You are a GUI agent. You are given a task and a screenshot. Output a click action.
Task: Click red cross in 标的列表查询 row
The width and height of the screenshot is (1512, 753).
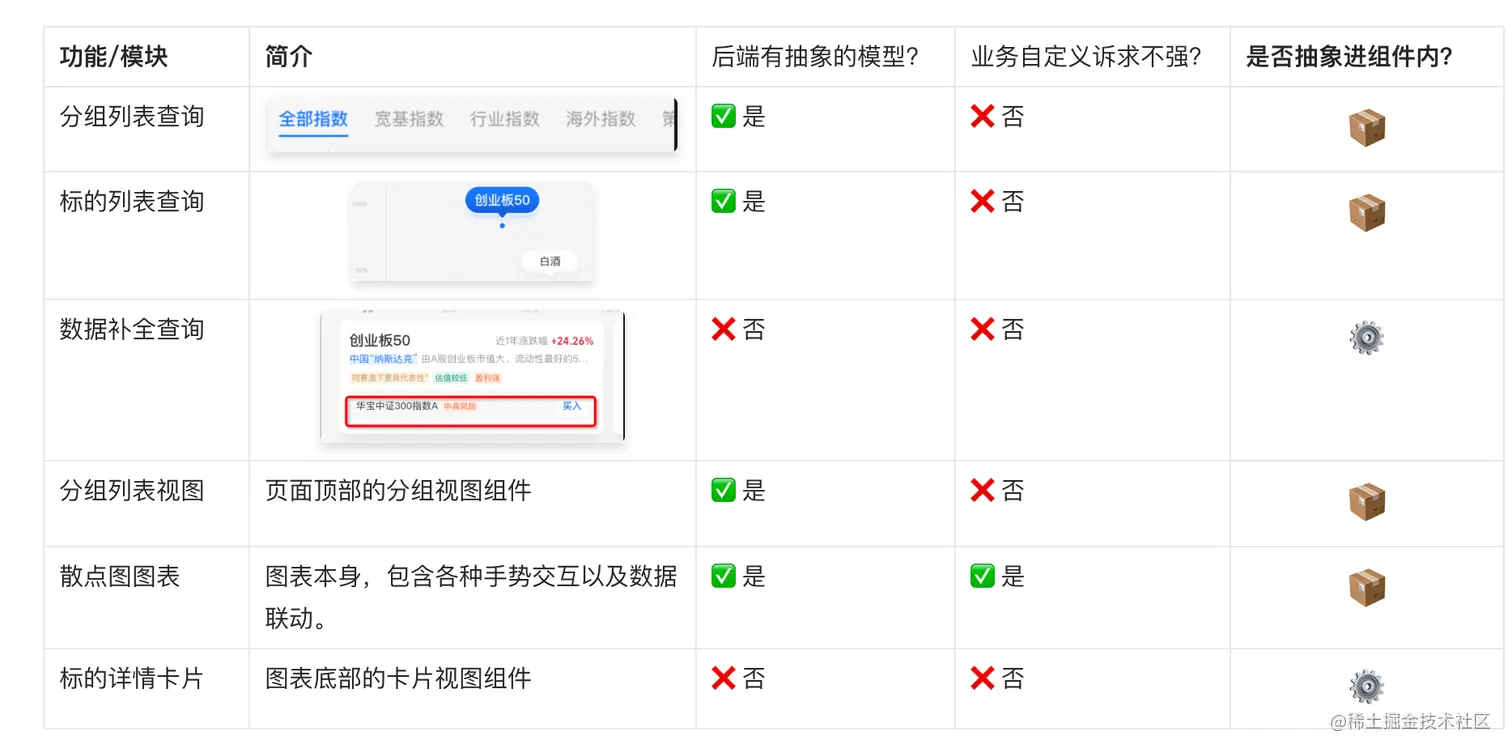pyautogui.click(x=982, y=201)
